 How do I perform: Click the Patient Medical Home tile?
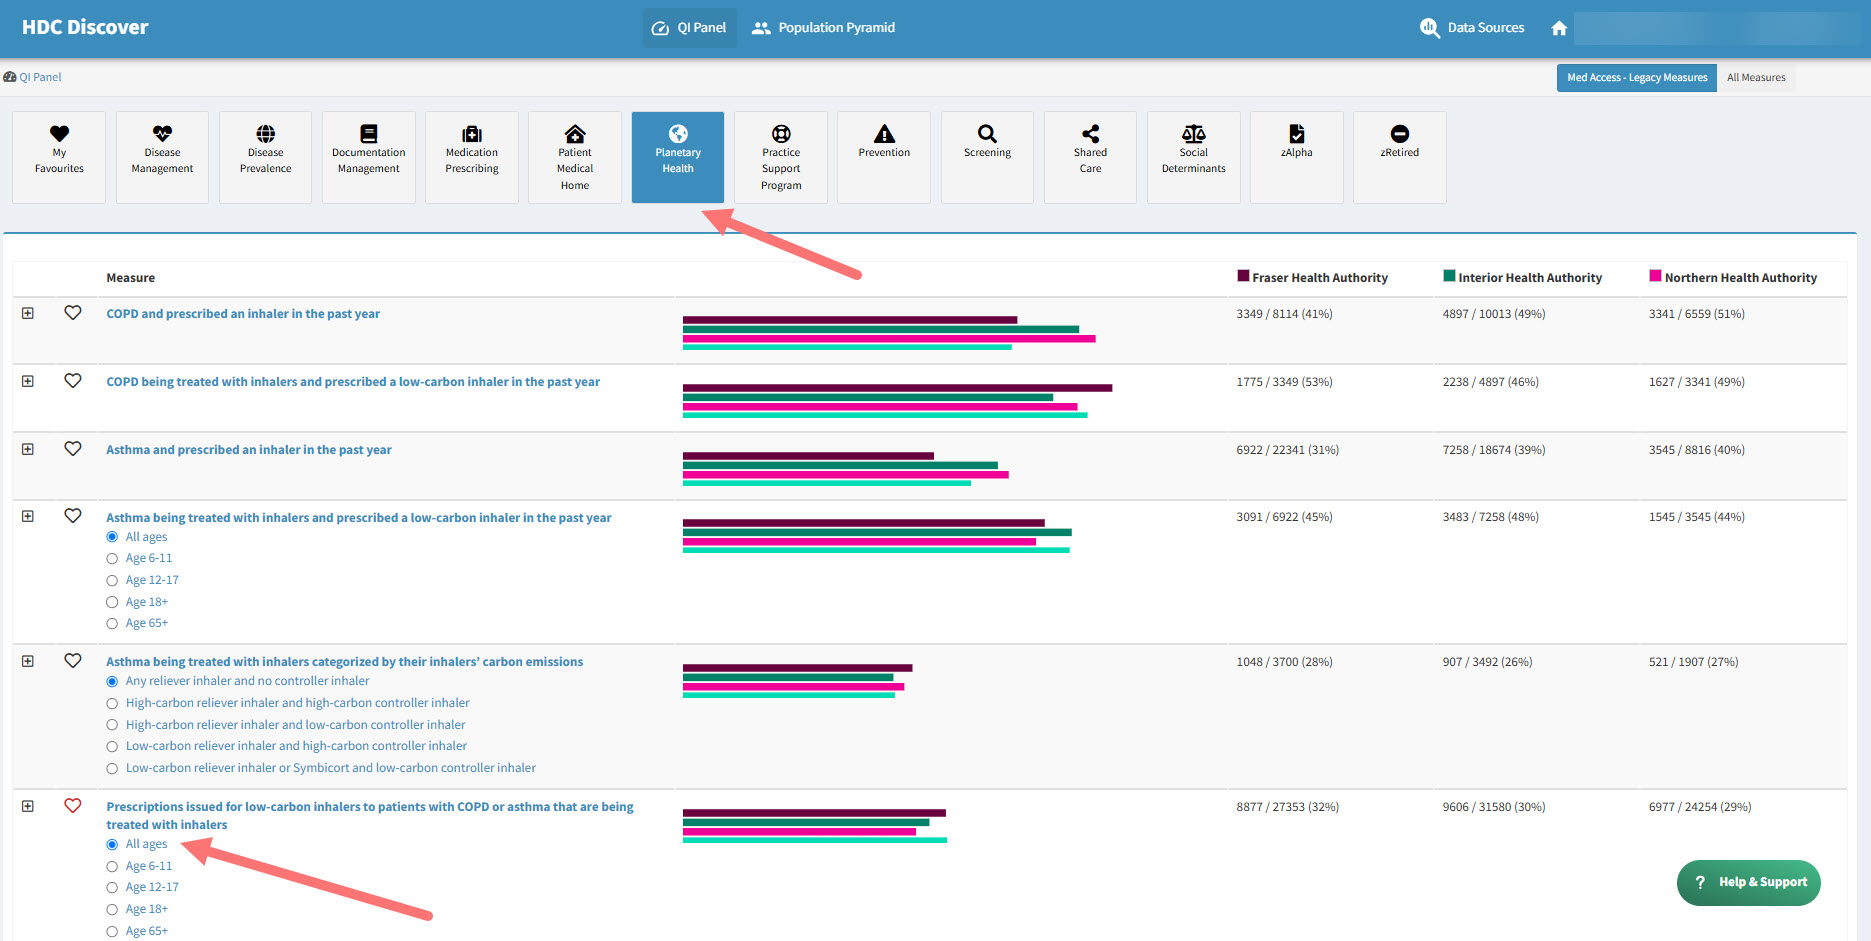574,157
